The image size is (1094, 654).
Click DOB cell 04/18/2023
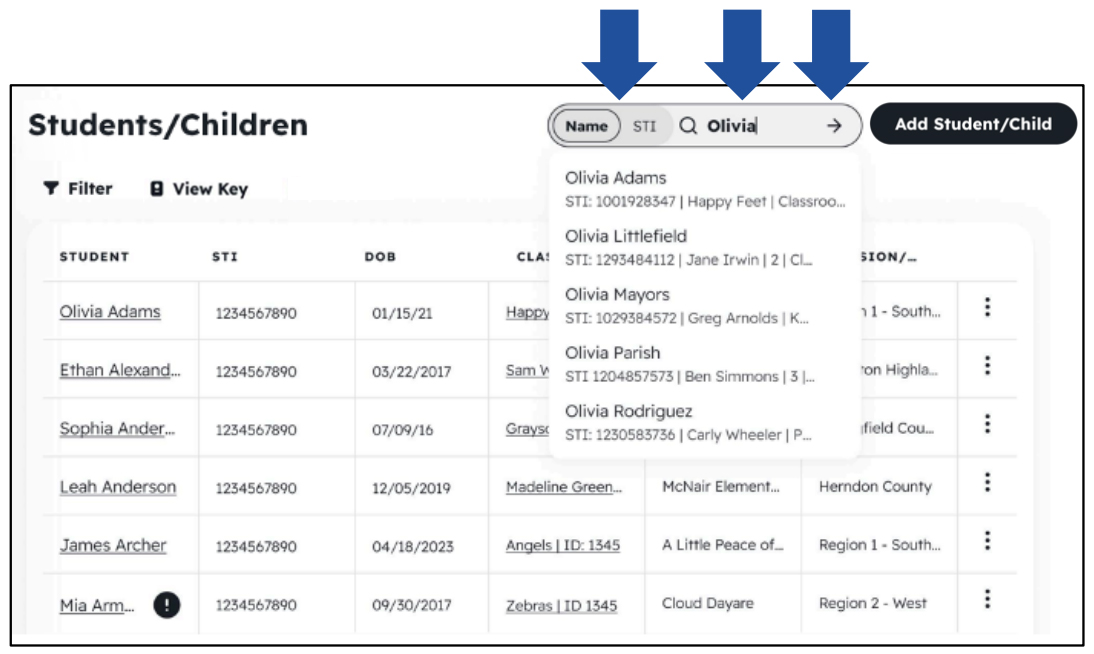pos(412,547)
